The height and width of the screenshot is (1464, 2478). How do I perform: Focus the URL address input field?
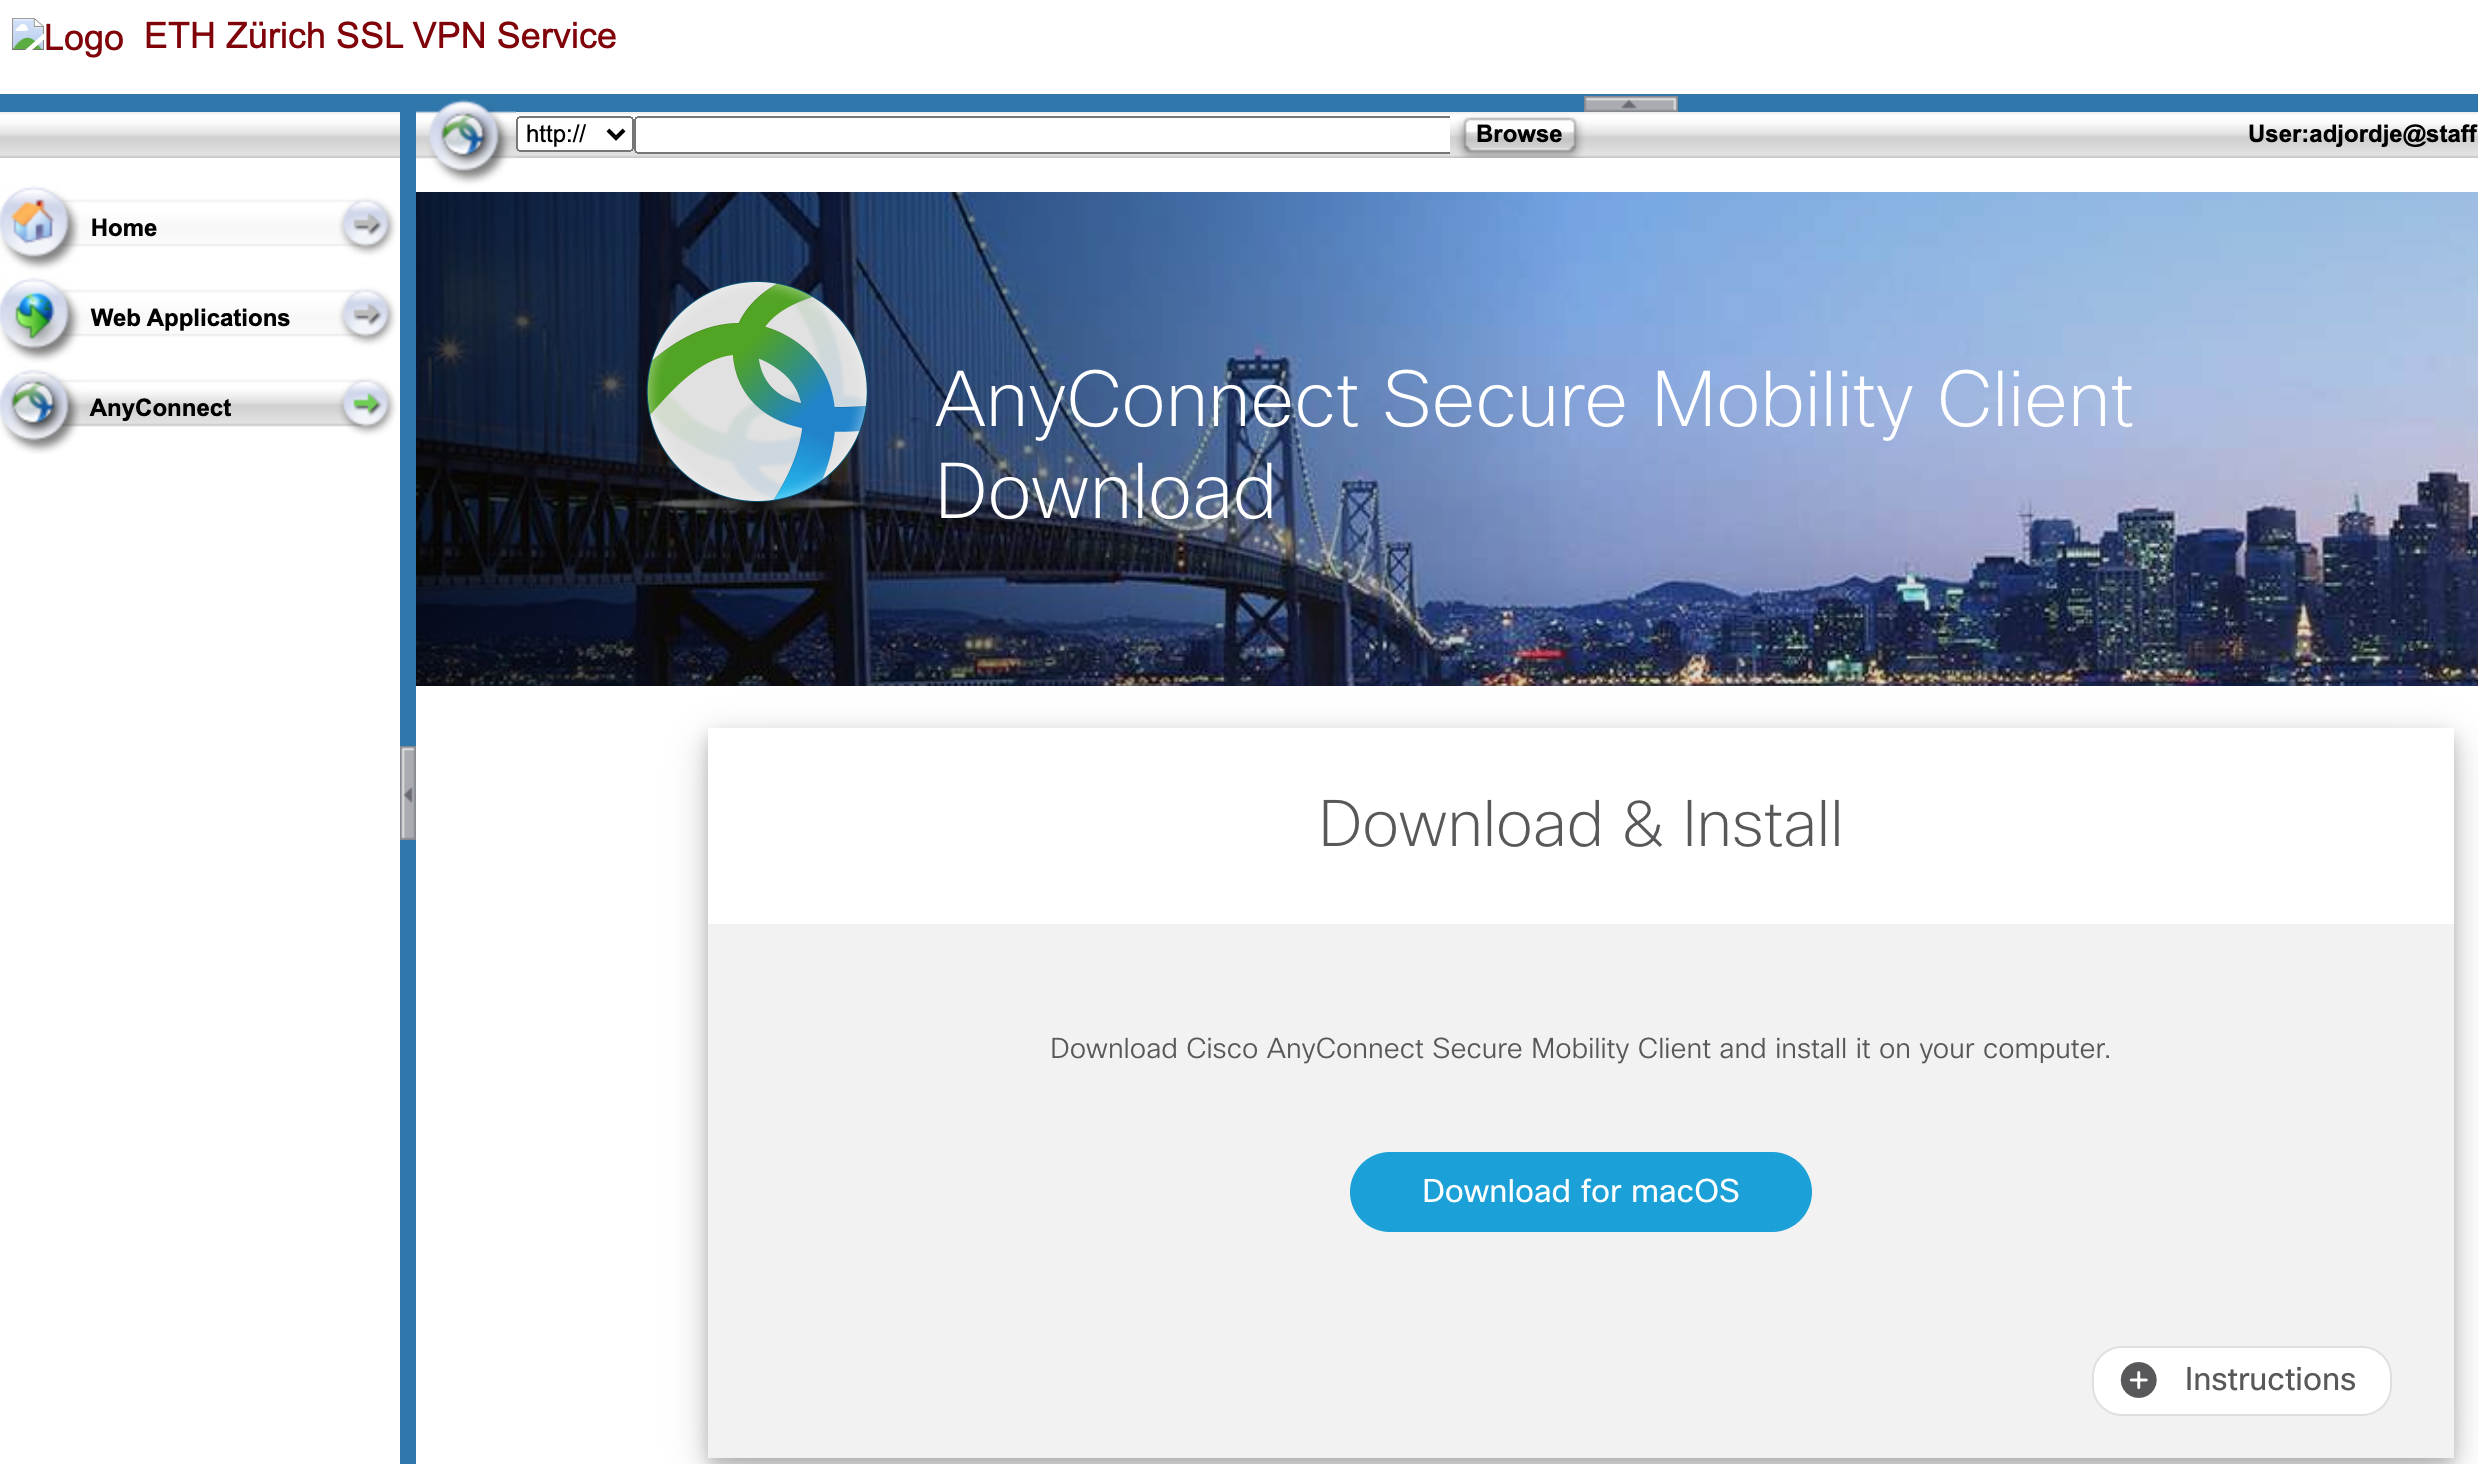coord(1043,134)
